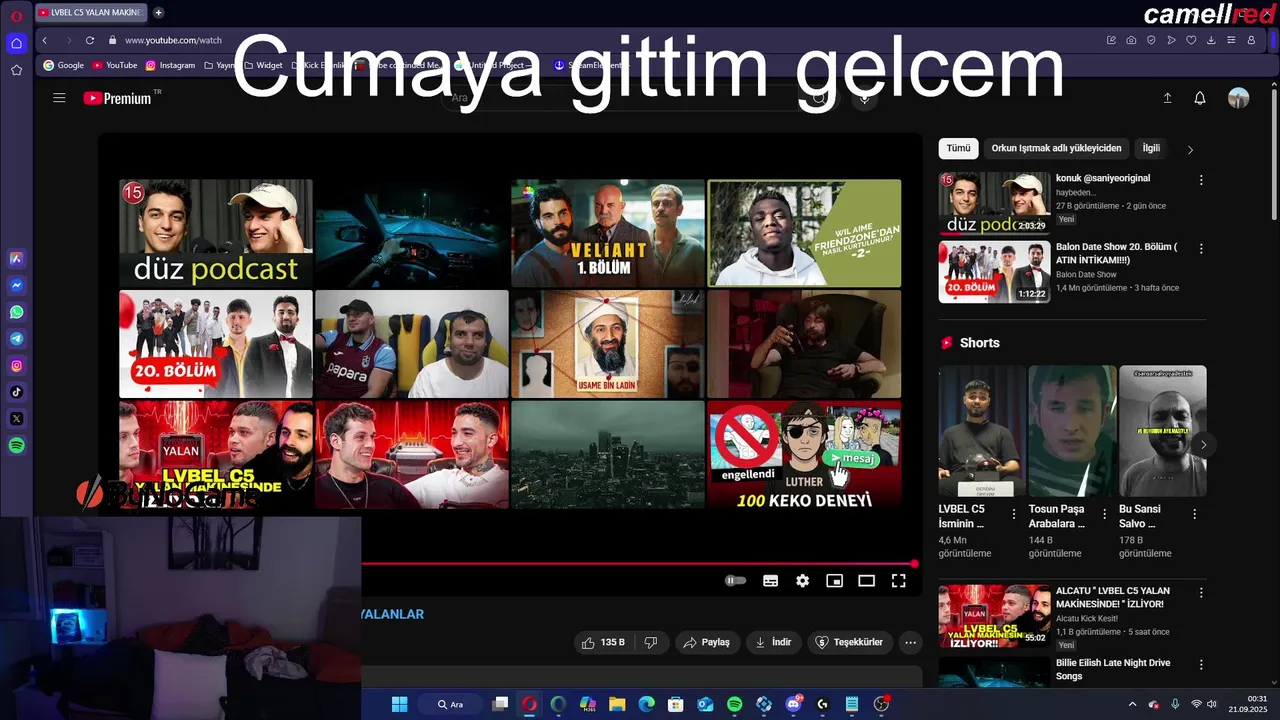Image resolution: width=1280 pixels, height=720 pixels.
Task: Show hidden system tray icons
Action: [1132, 704]
